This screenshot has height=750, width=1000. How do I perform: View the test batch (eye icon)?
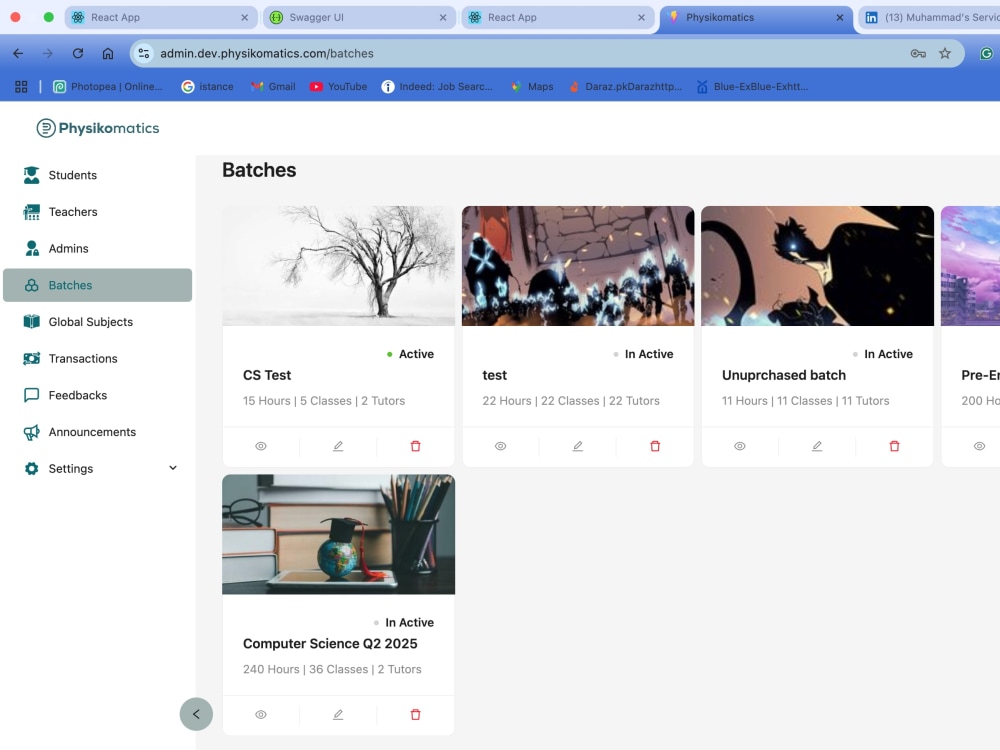[501, 446]
